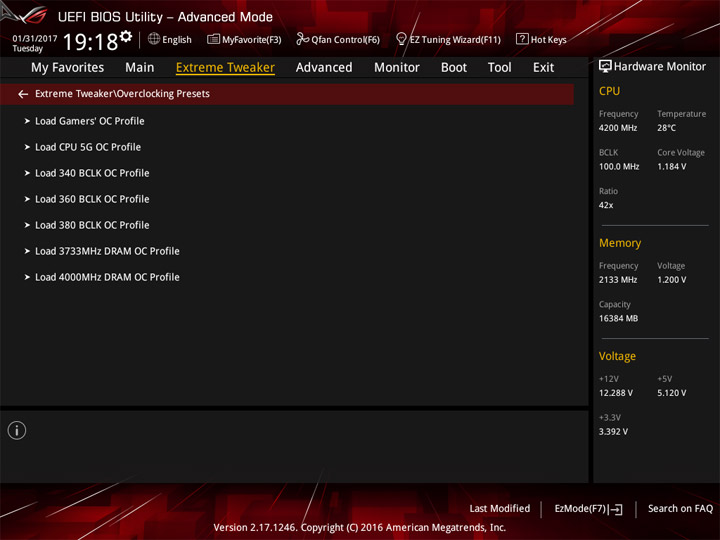
Task: Open the My Favorites tab
Action: coord(68,68)
